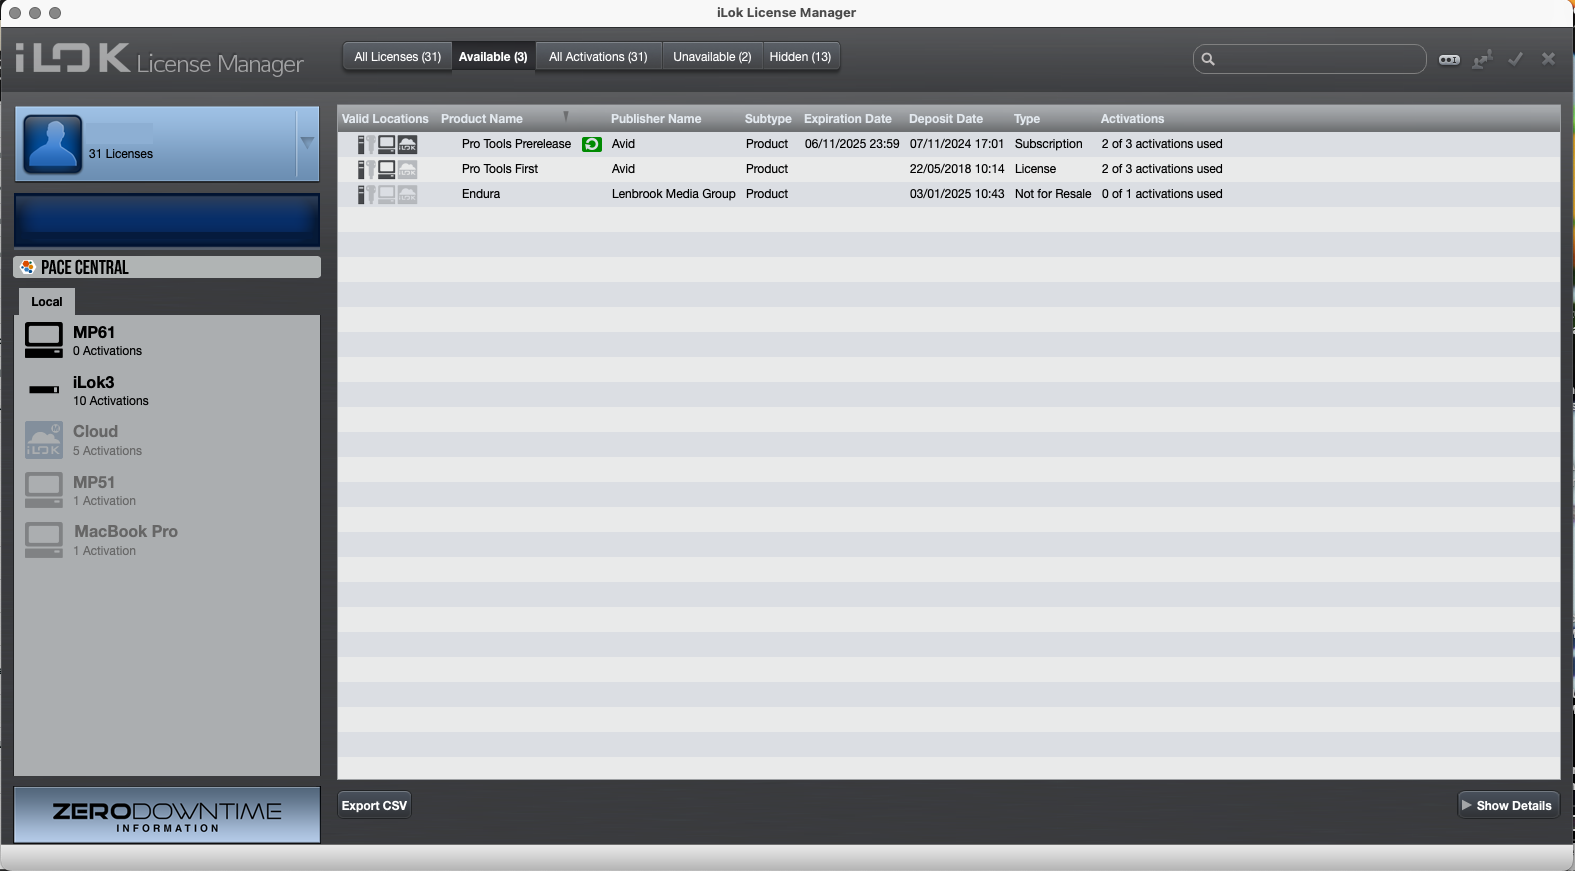1575x871 pixels.
Task: Expand Show Details disclosure triangle
Action: coord(1466,805)
